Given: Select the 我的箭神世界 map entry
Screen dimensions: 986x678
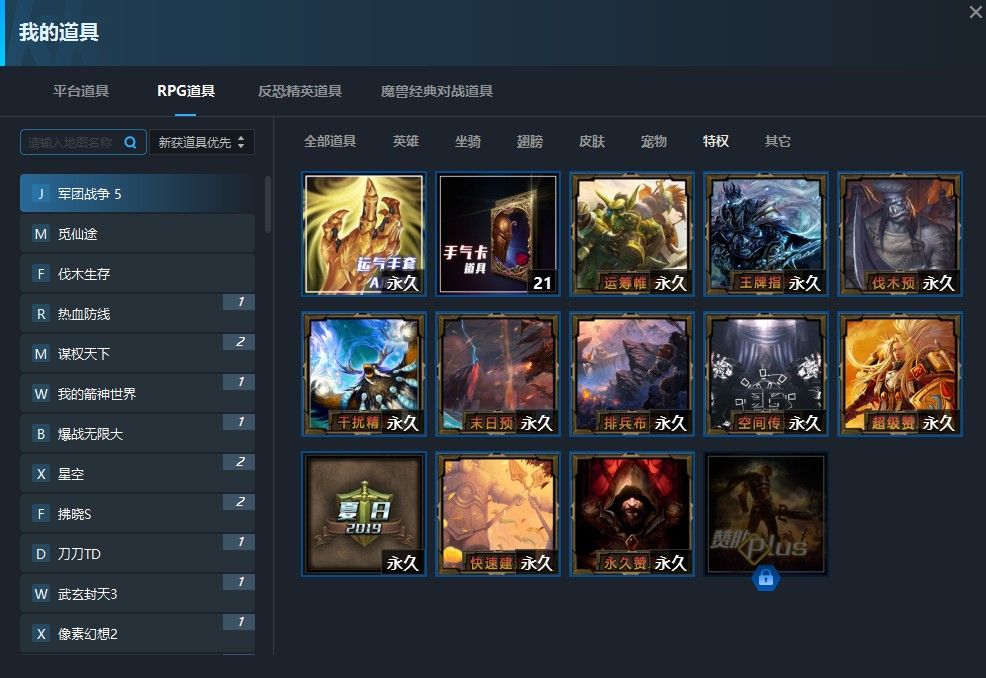Looking at the screenshot, I should point(137,394).
